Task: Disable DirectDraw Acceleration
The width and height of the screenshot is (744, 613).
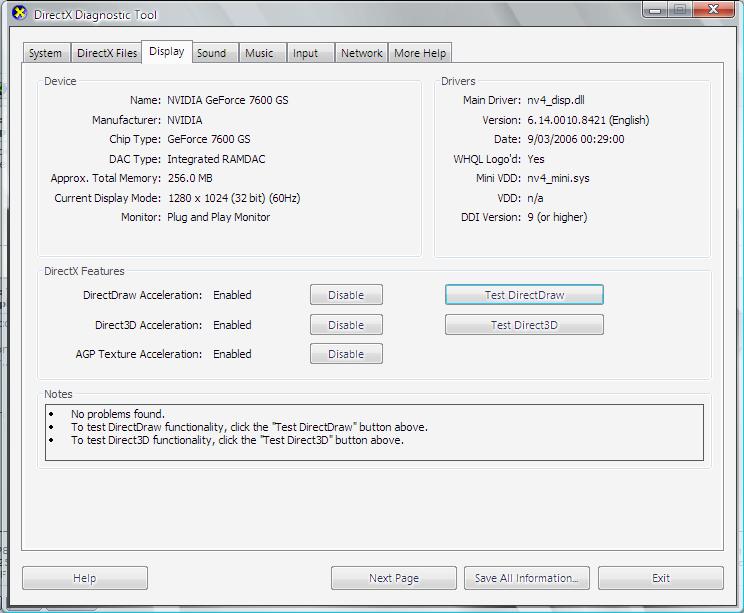Action: pyautogui.click(x=346, y=295)
